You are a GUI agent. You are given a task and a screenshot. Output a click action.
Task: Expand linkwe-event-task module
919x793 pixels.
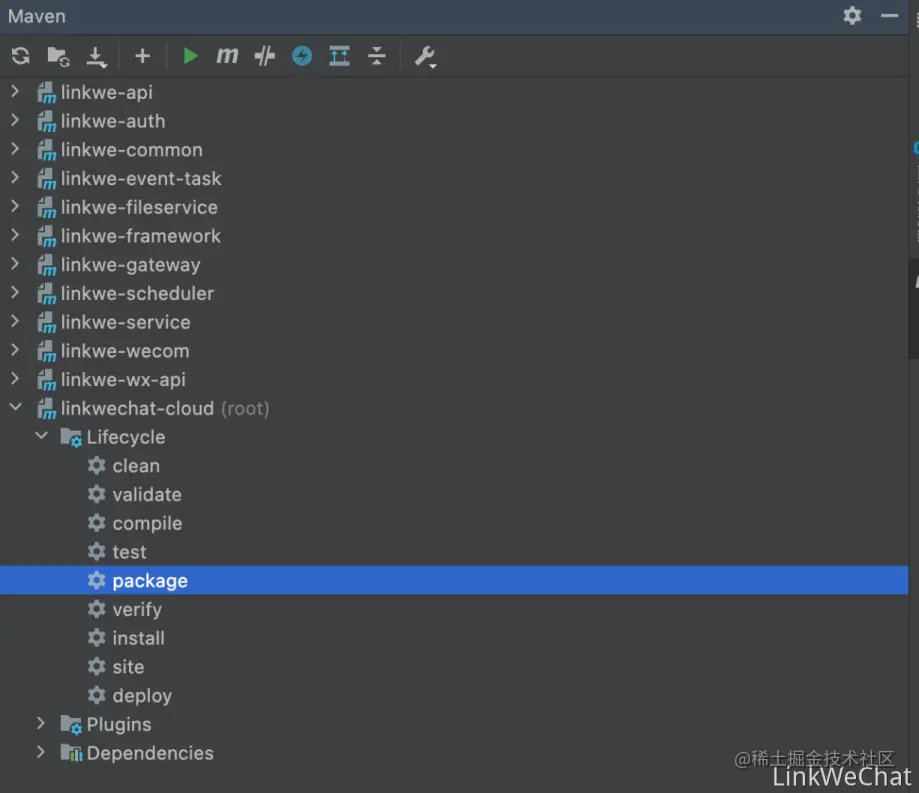coord(15,178)
